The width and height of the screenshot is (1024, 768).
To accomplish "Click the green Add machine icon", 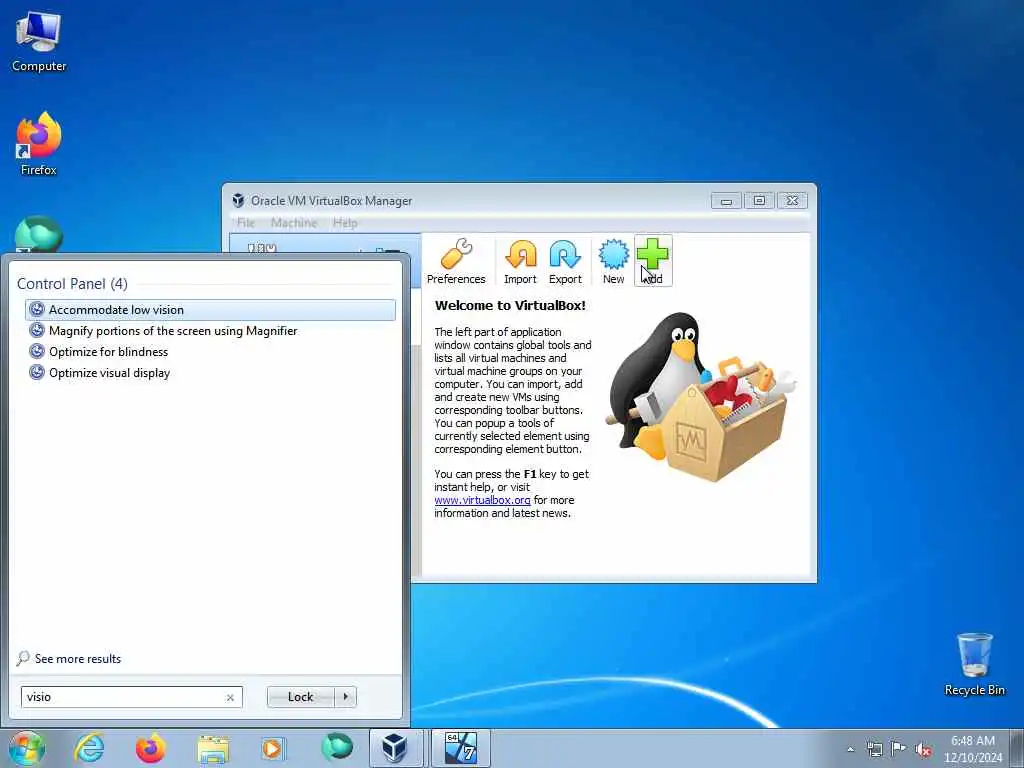I will point(652,261).
